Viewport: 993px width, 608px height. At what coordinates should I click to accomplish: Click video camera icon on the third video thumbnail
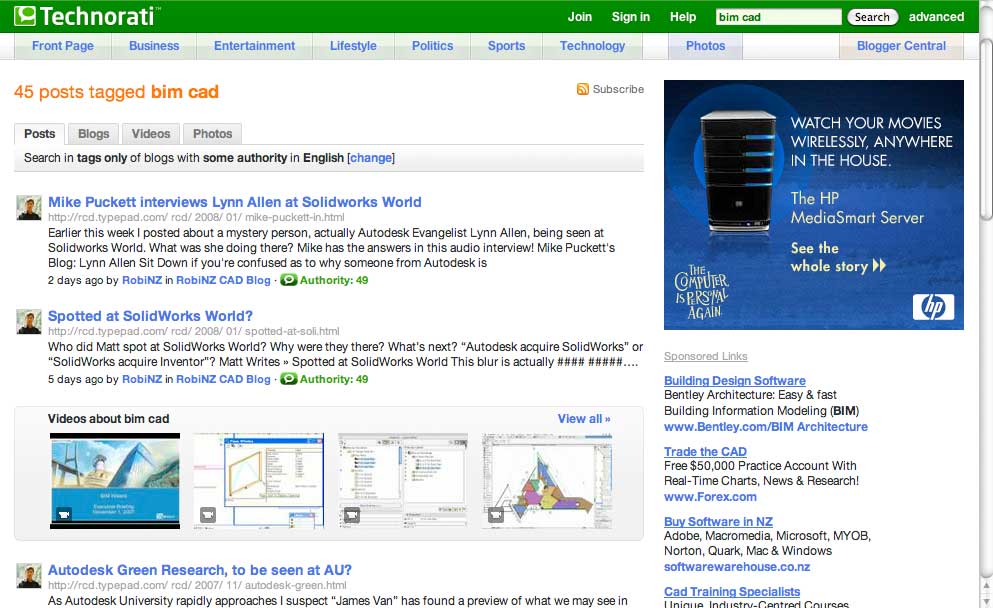[351, 515]
